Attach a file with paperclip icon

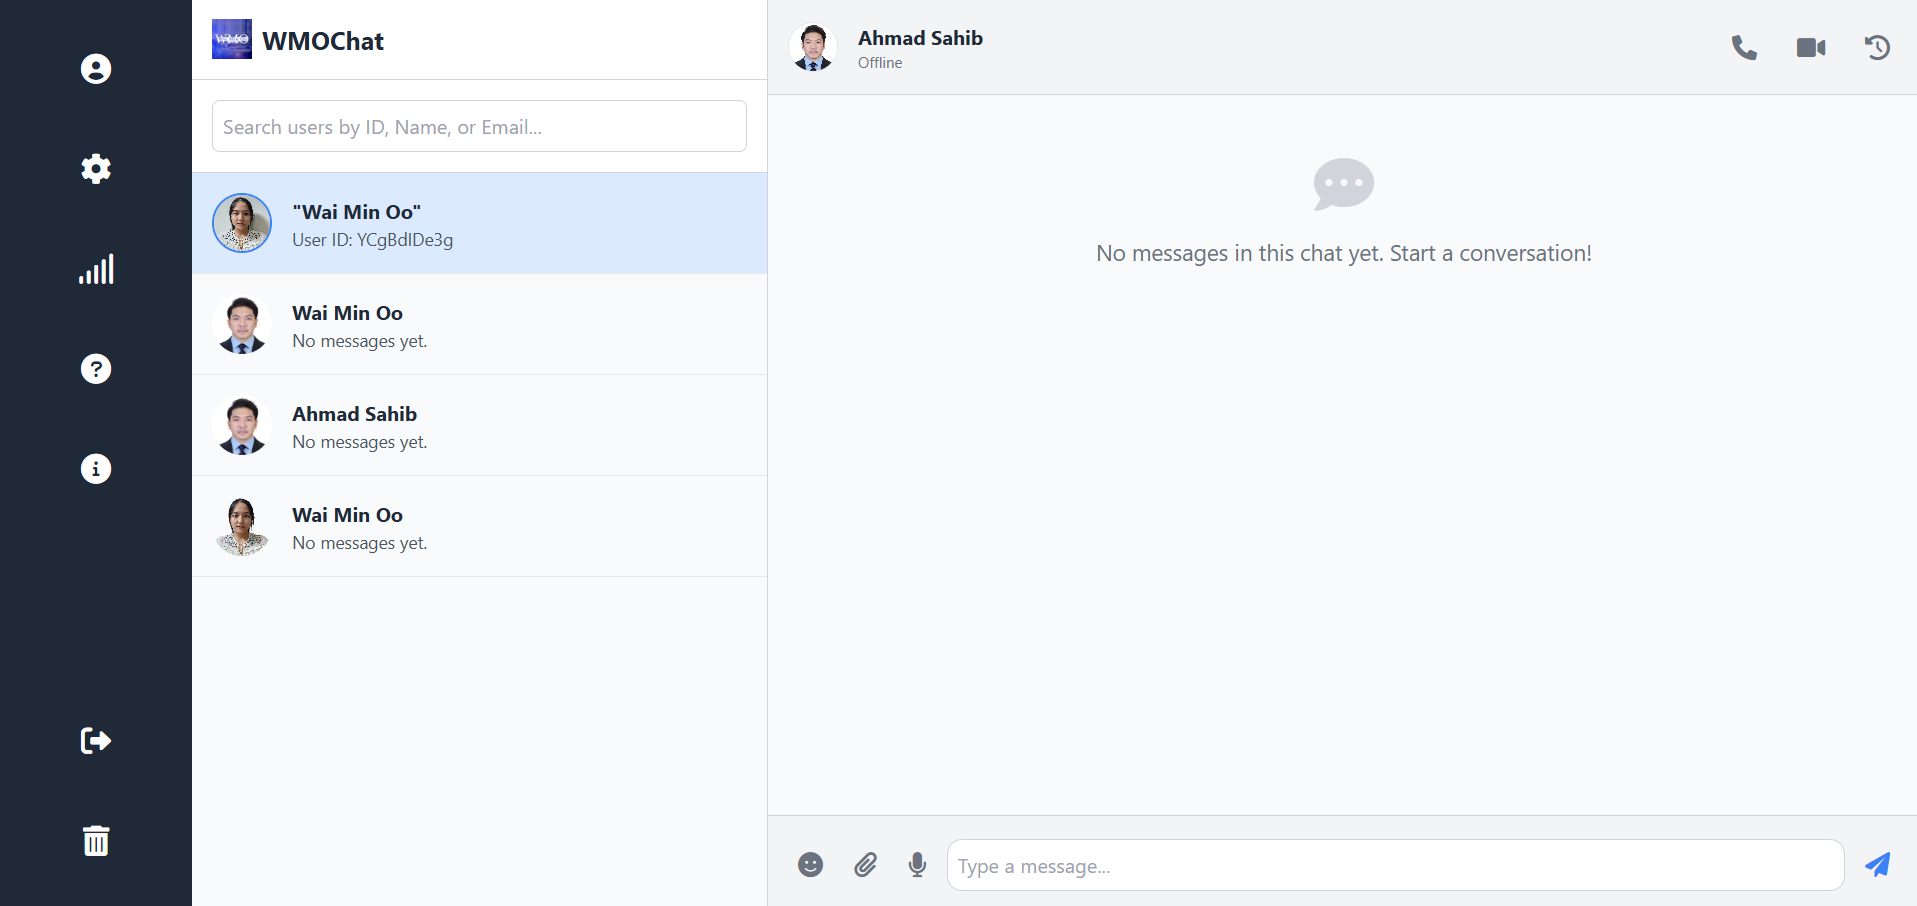click(x=865, y=865)
